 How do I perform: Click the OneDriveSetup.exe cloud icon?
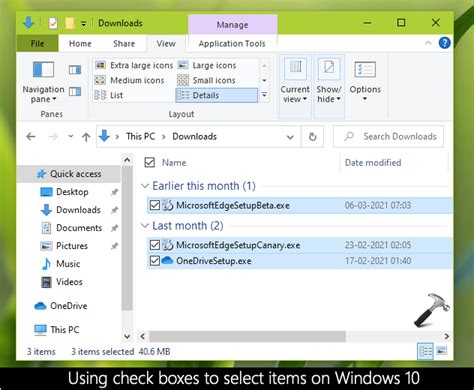pyautogui.click(x=167, y=260)
